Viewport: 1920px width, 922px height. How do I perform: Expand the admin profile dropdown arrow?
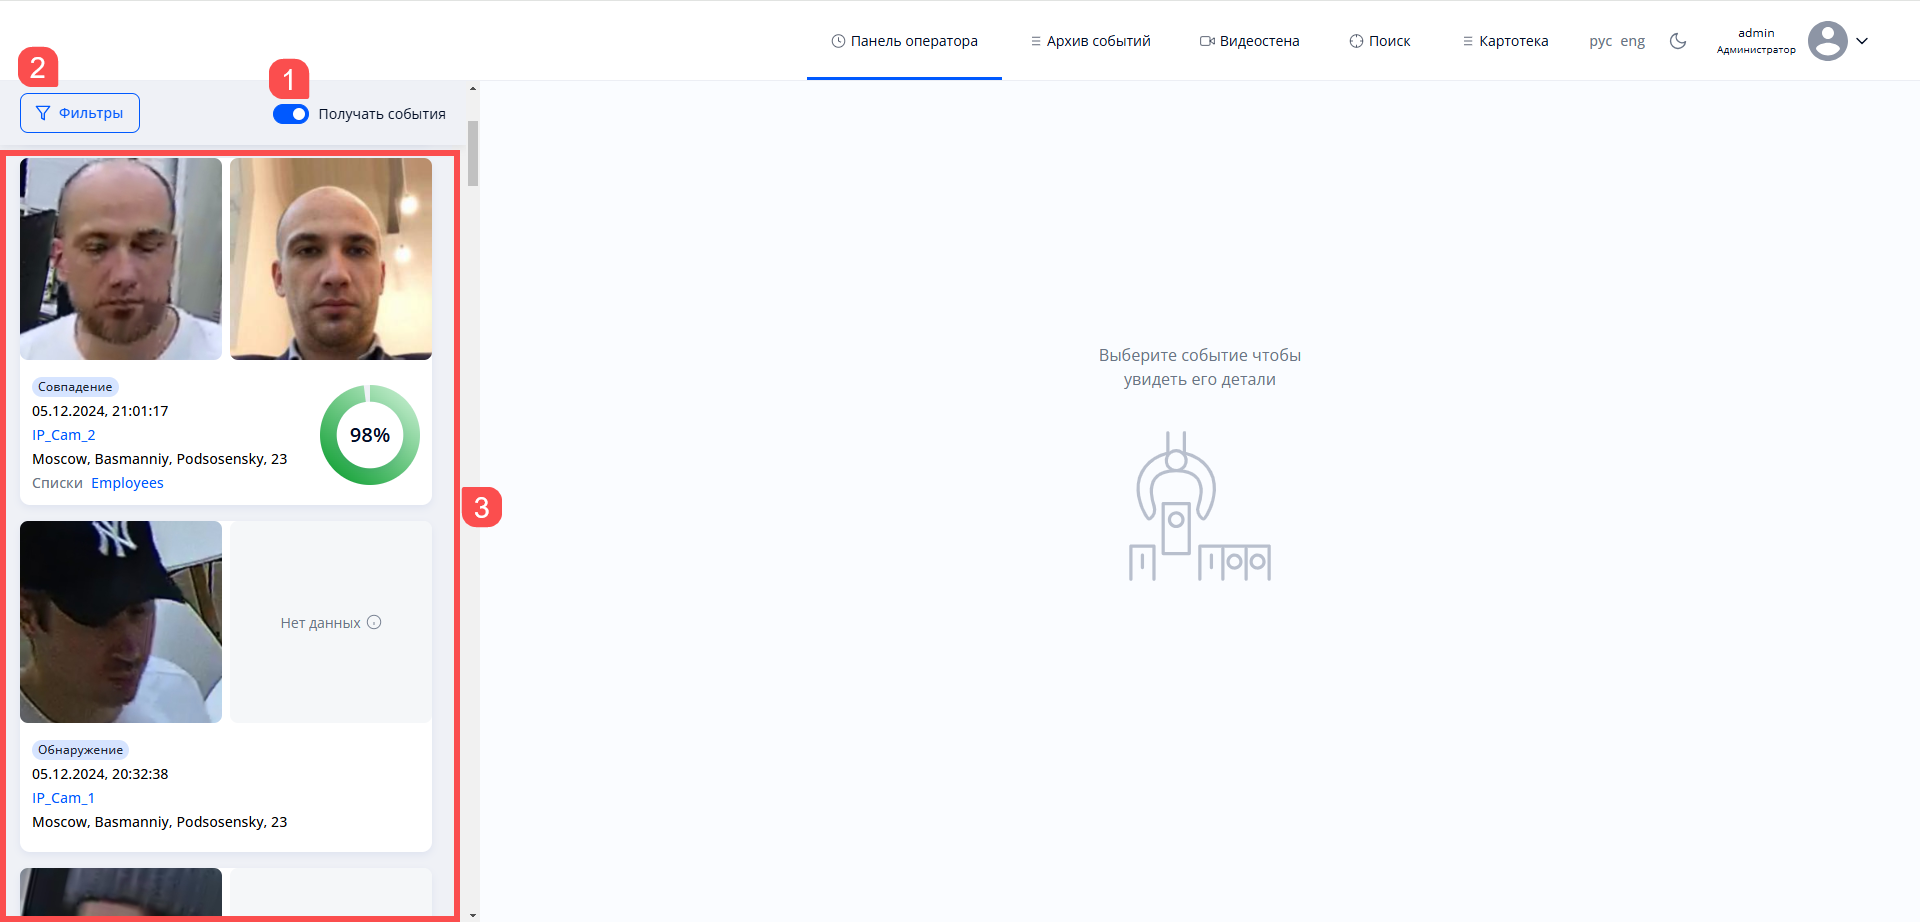click(x=1862, y=41)
